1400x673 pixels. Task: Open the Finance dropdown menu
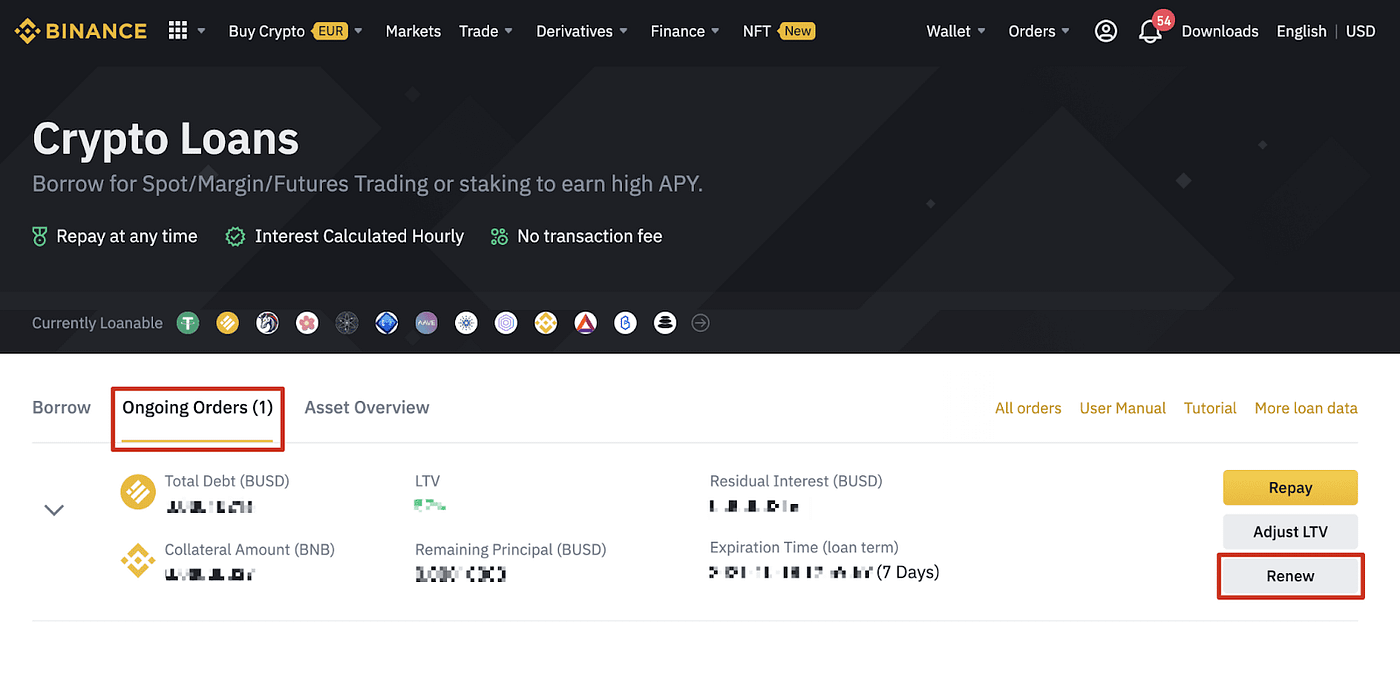pos(685,31)
